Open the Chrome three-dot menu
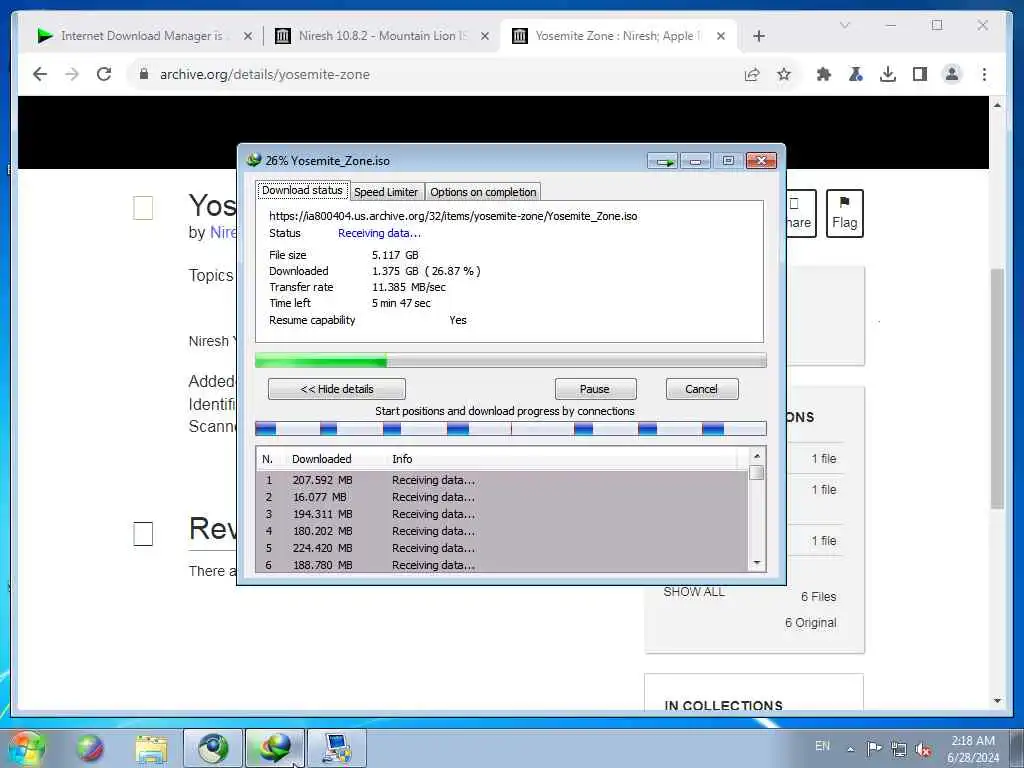 [984, 74]
